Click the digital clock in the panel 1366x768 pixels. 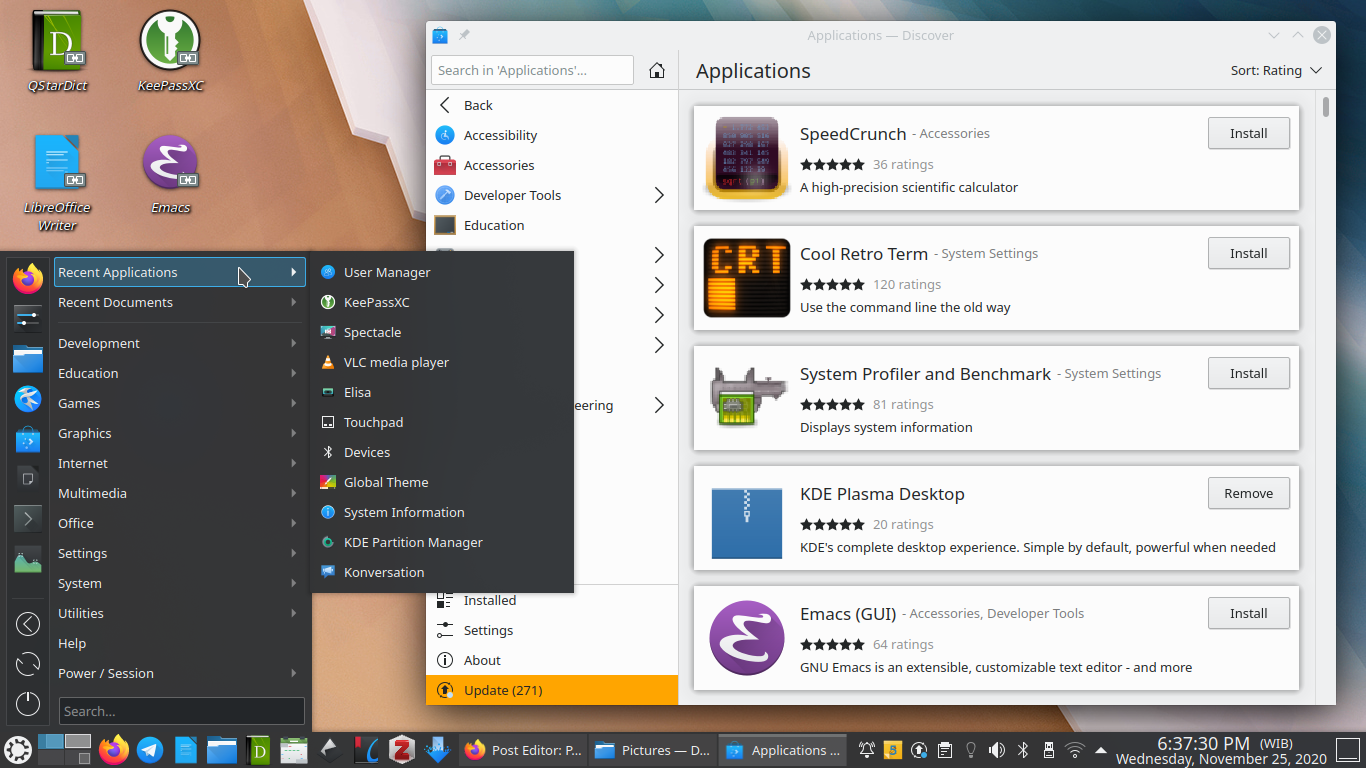[x=1220, y=750]
